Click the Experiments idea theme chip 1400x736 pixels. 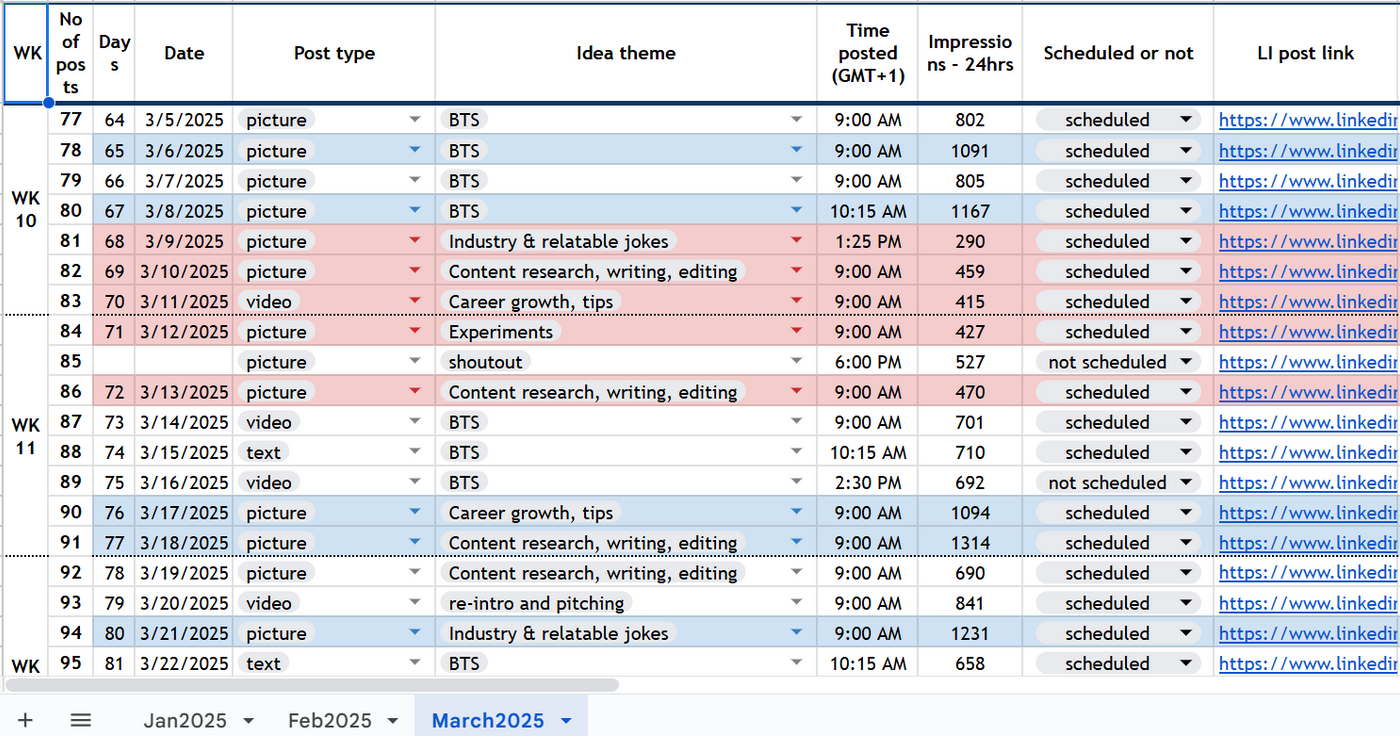point(500,332)
